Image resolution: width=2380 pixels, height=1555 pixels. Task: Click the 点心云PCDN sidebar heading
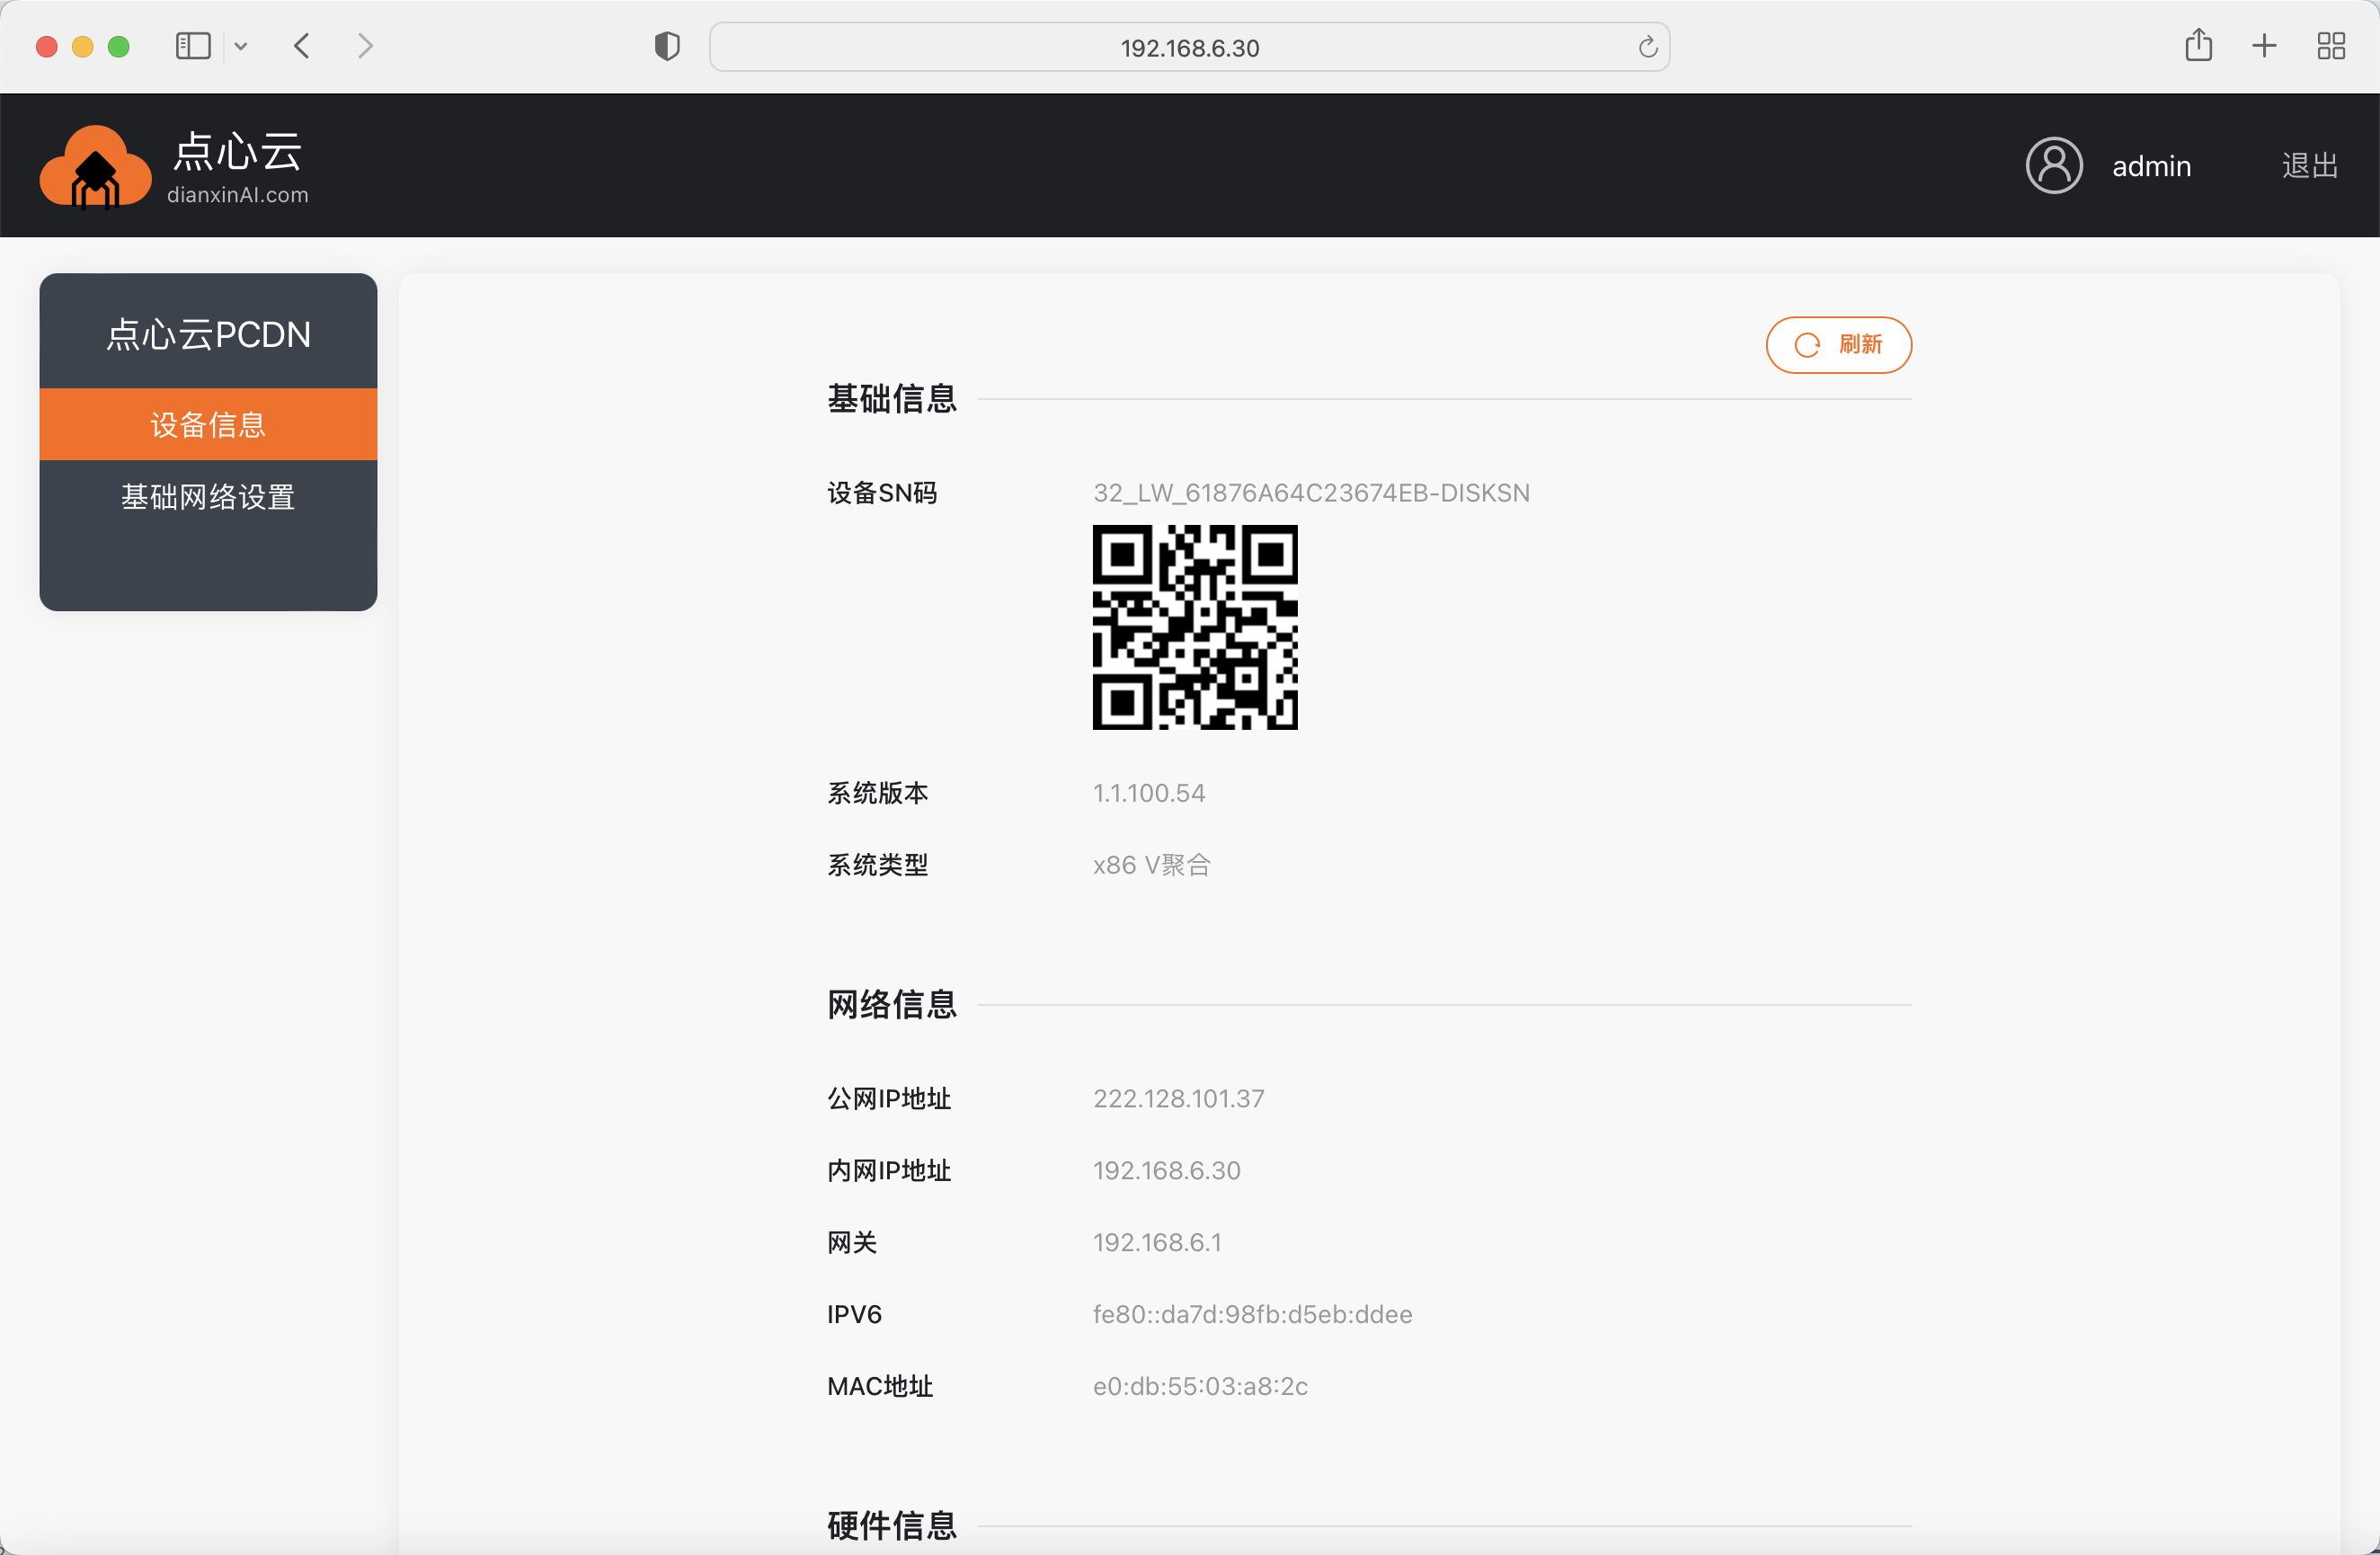click(x=208, y=334)
